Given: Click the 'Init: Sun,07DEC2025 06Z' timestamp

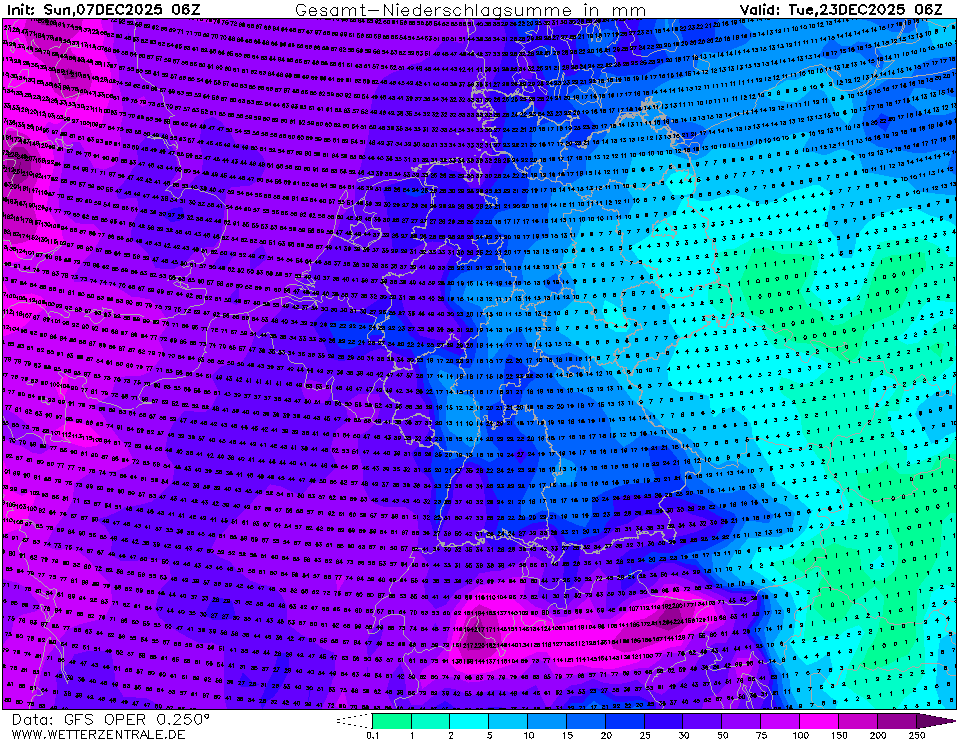Looking at the screenshot, I should click(x=103, y=9).
